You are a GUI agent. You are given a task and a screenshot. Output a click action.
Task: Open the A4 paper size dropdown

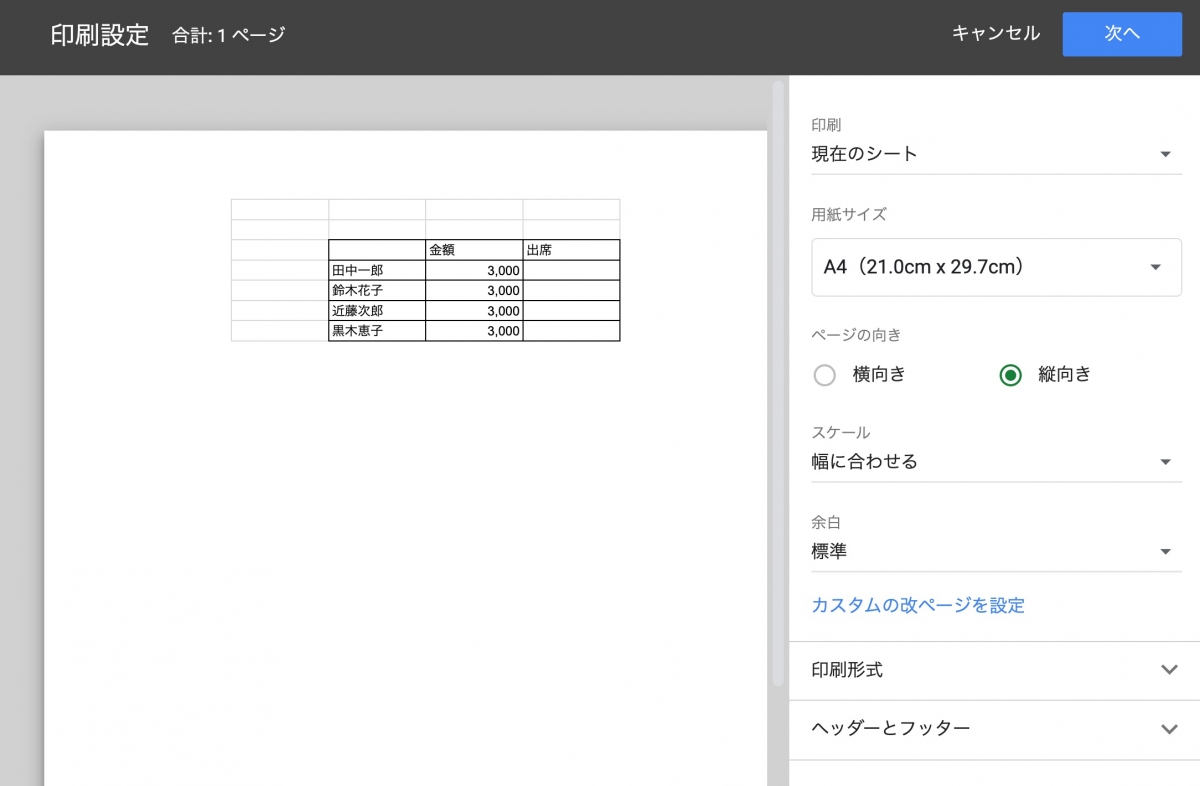(x=995, y=267)
